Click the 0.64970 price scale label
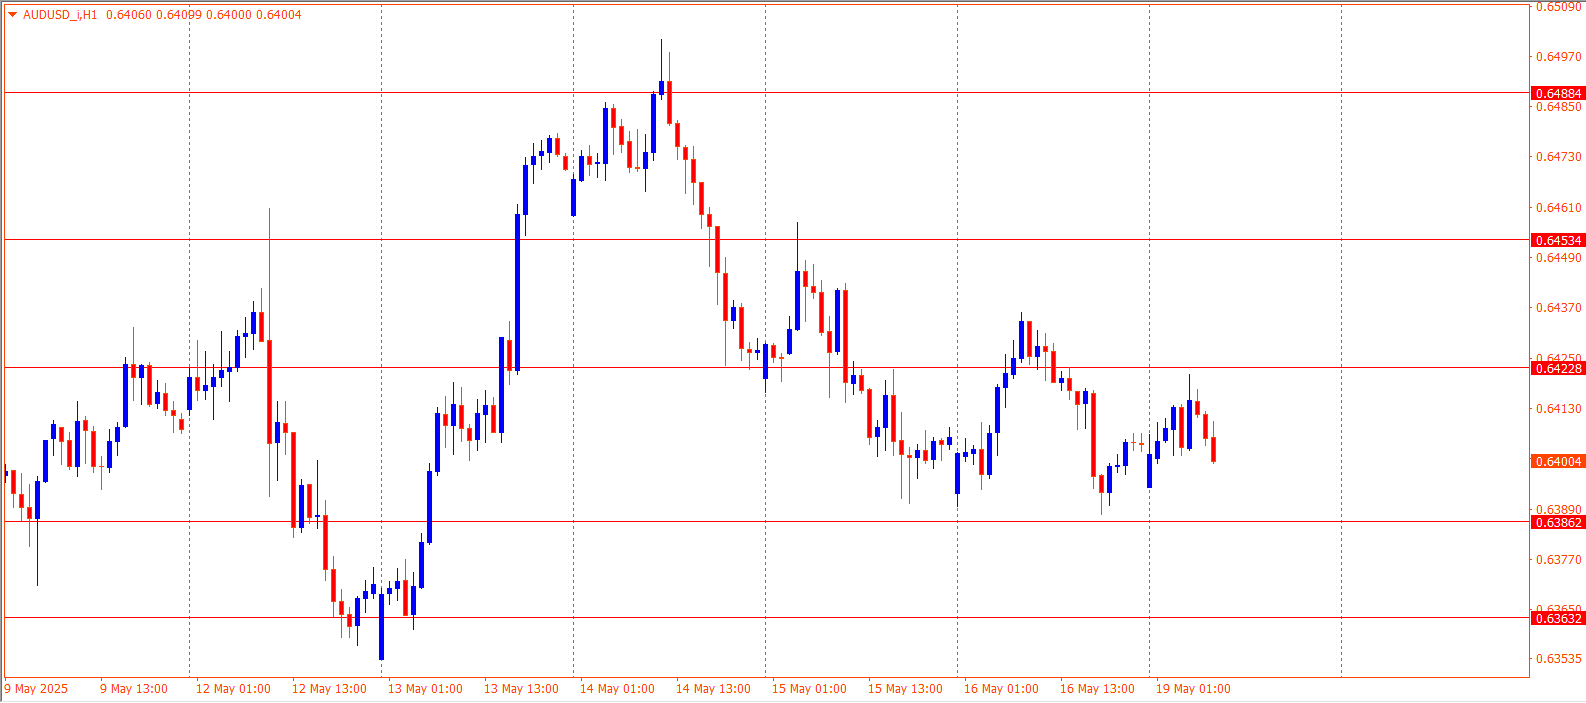 coord(1559,57)
